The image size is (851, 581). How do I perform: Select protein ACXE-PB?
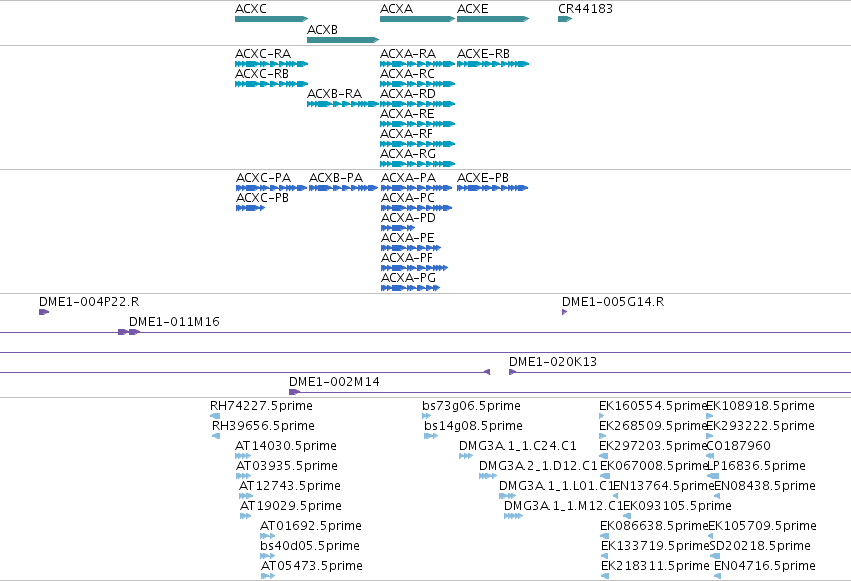click(492, 188)
